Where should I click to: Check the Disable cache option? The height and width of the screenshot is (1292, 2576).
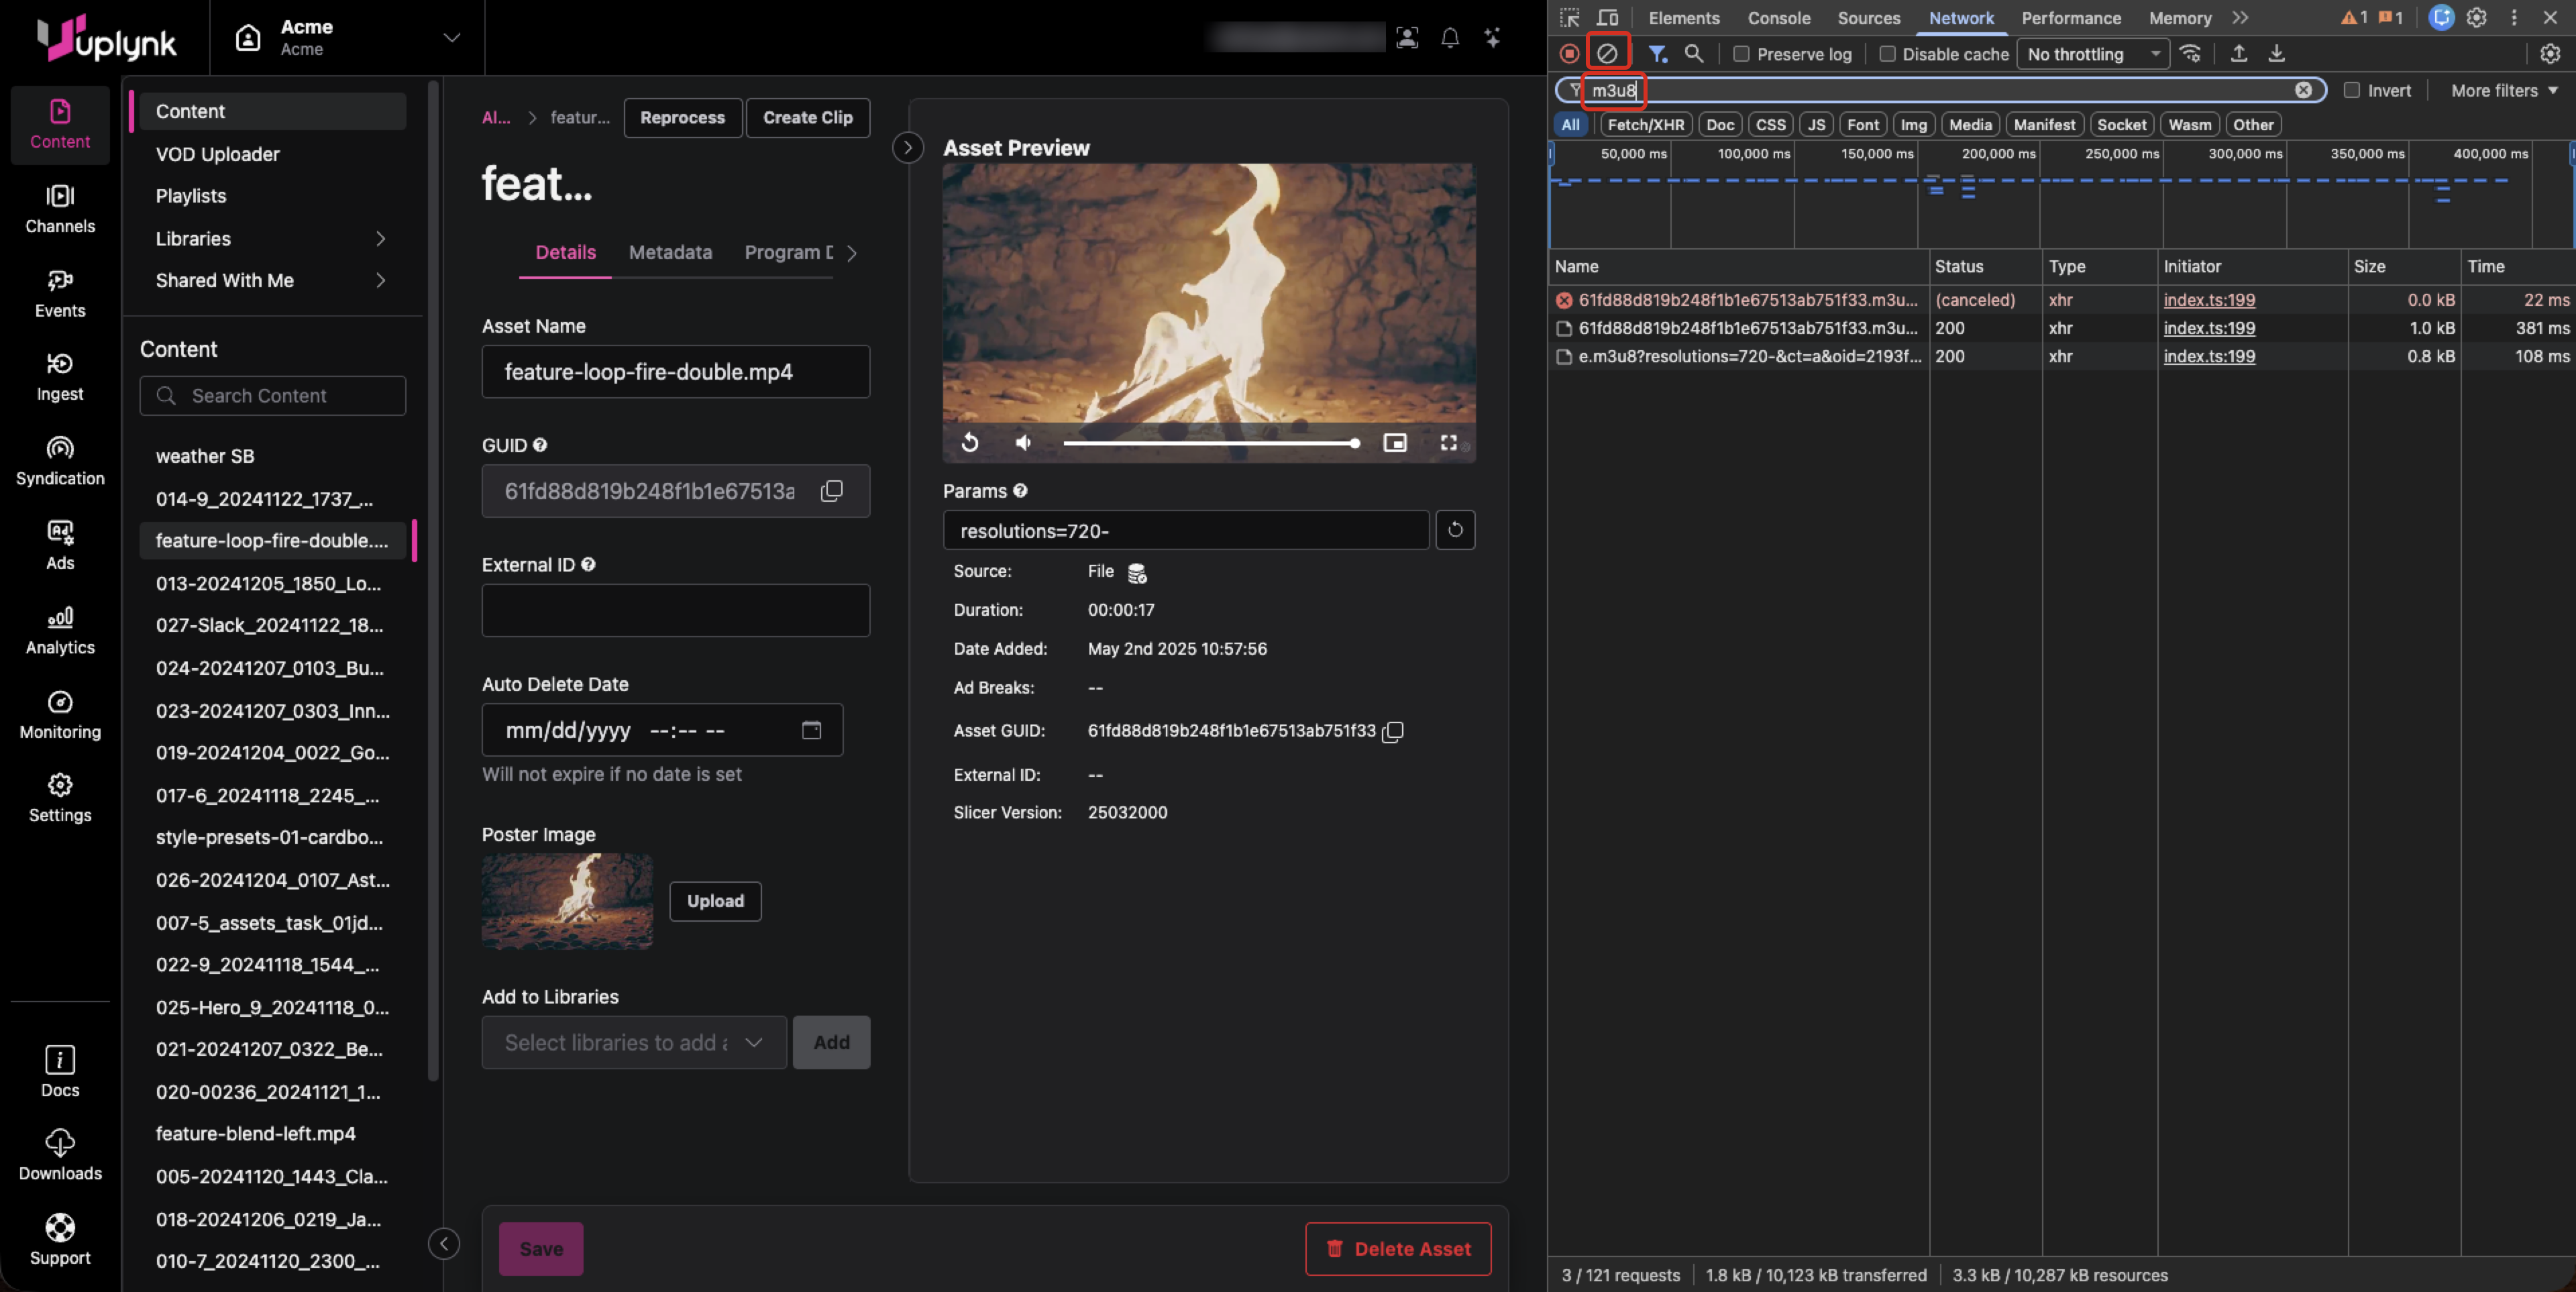point(1886,54)
